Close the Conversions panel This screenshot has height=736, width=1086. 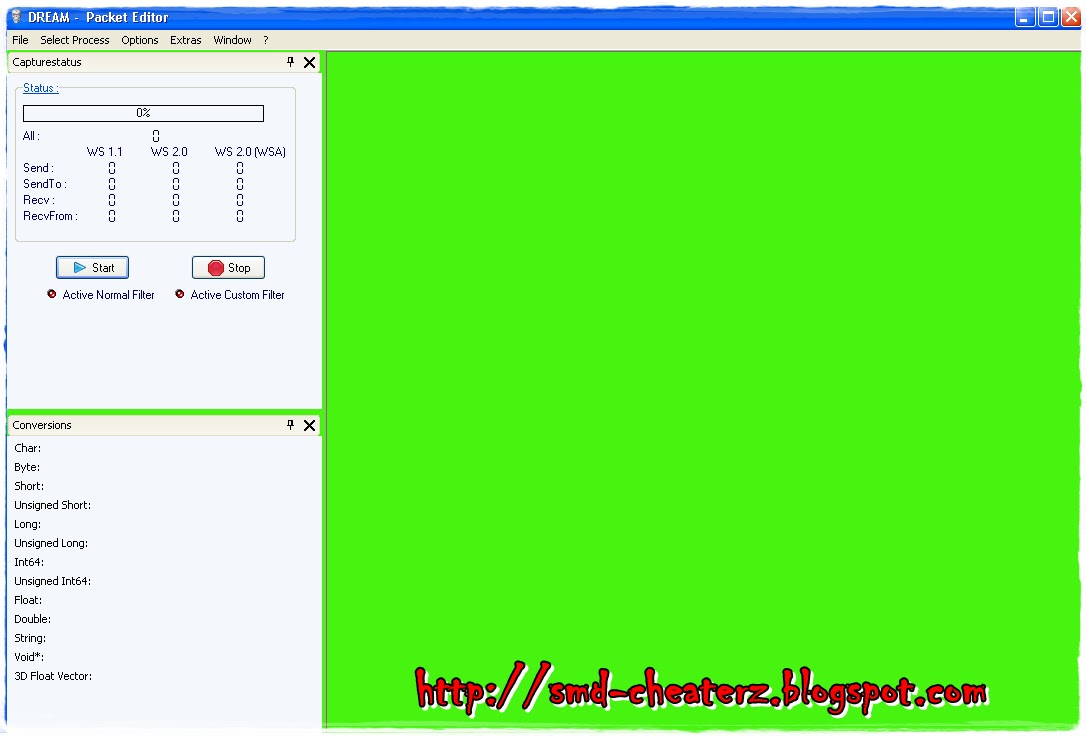click(x=310, y=425)
